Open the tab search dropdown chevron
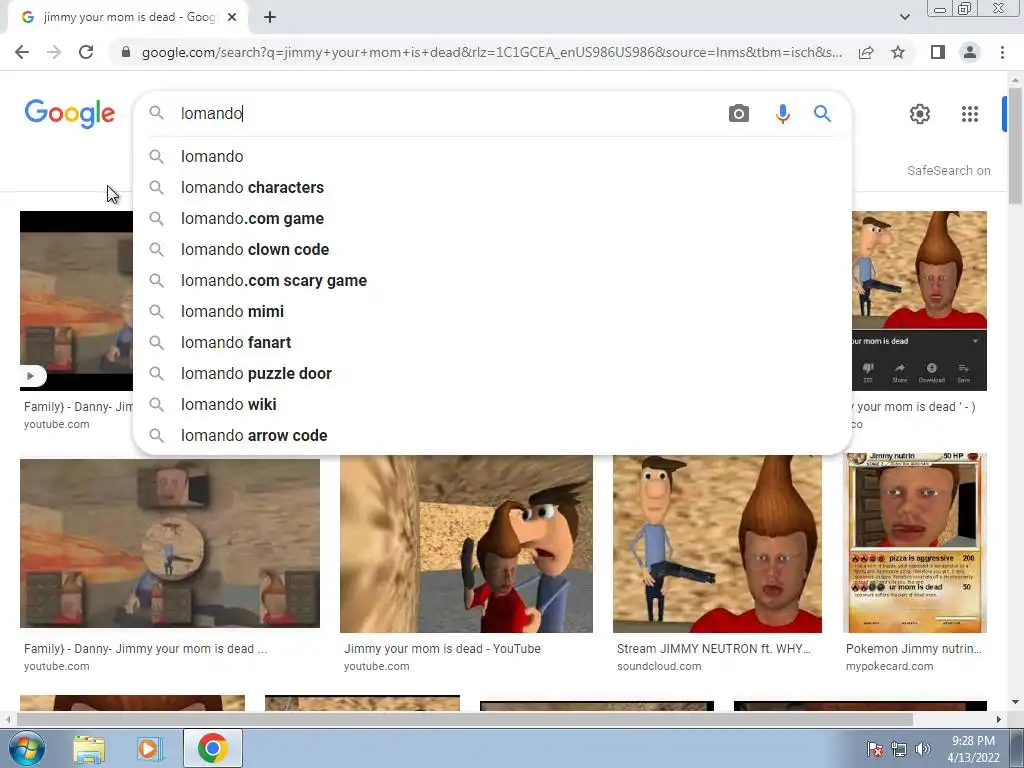1024x768 pixels. [x=904, y=17]
